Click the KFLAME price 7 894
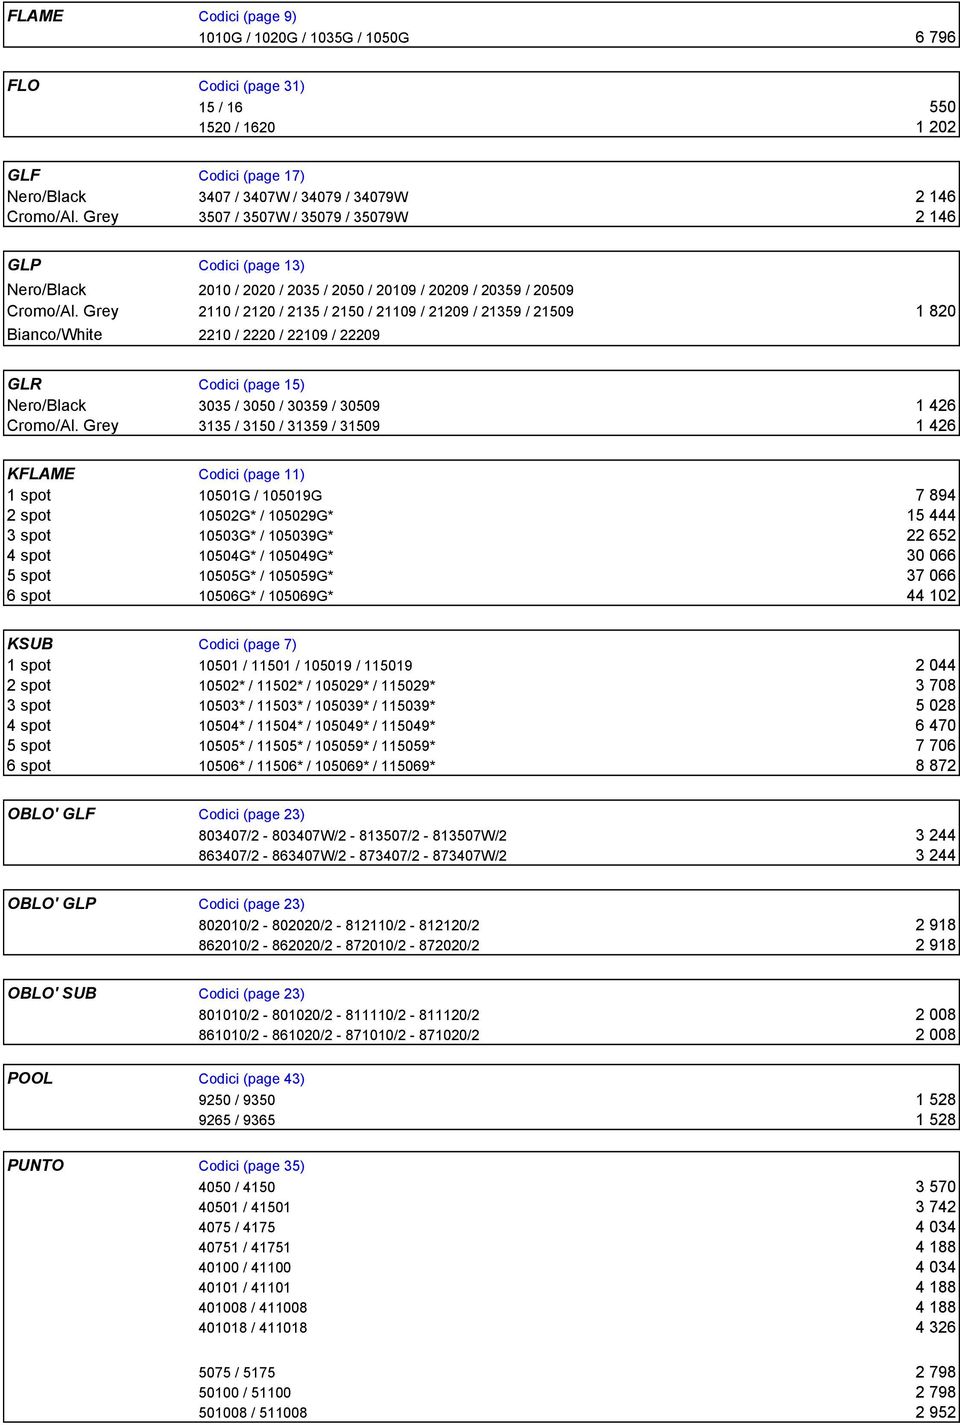This screenshot has width=960, height=1425. 935,496
